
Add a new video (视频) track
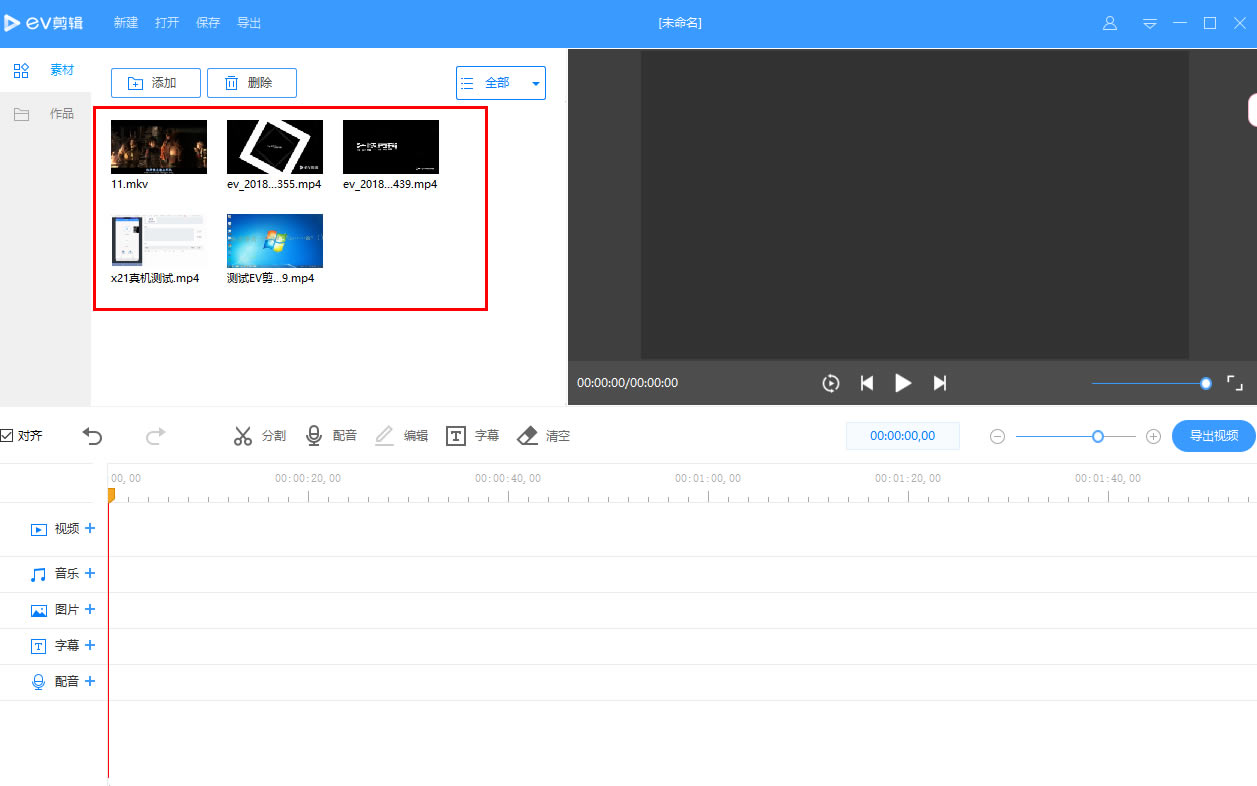pos(90,528)
